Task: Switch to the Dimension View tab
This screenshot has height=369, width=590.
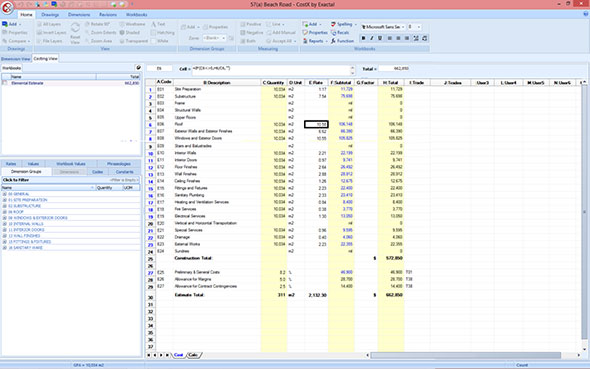Action: (15, 59)
